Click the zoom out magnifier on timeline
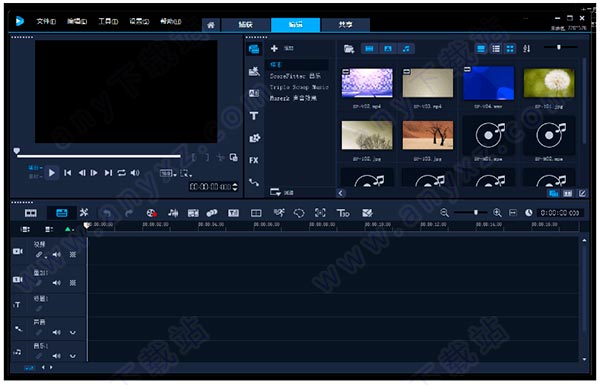 pyautogui.click(x=444, y=213)
